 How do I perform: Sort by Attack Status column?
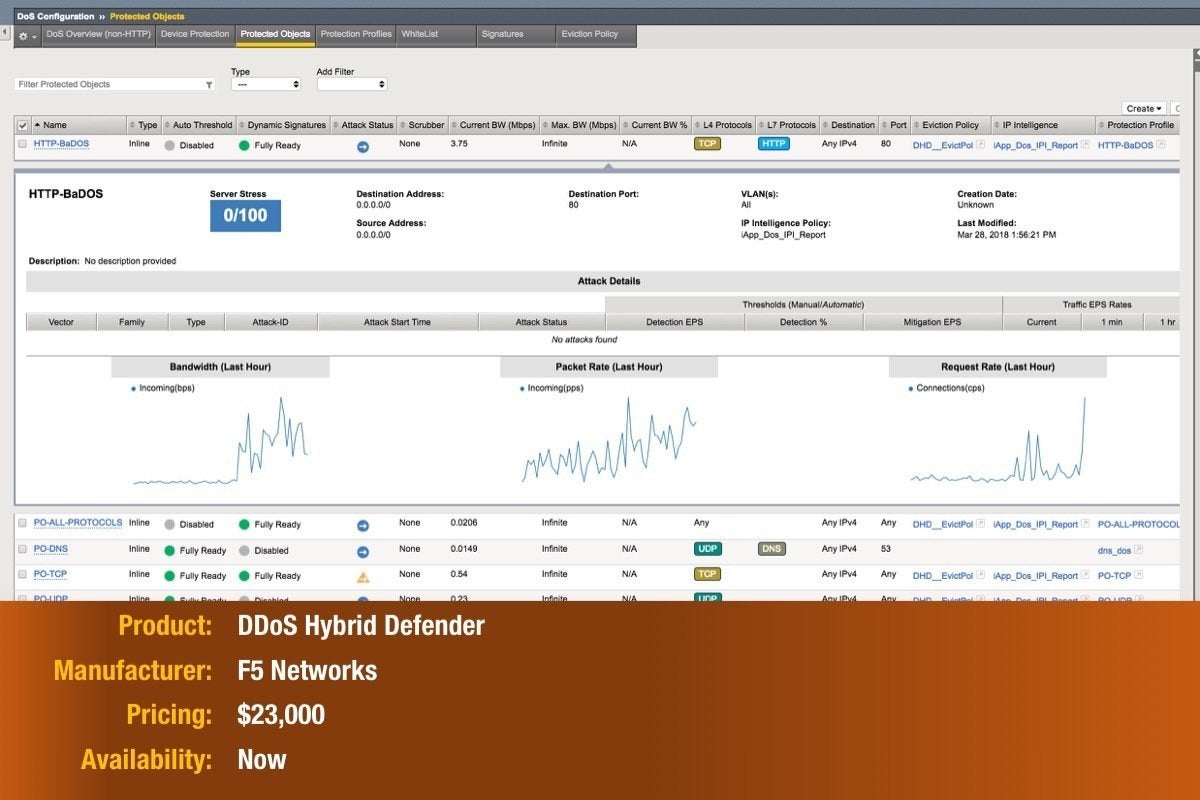[x=363, y=125]
